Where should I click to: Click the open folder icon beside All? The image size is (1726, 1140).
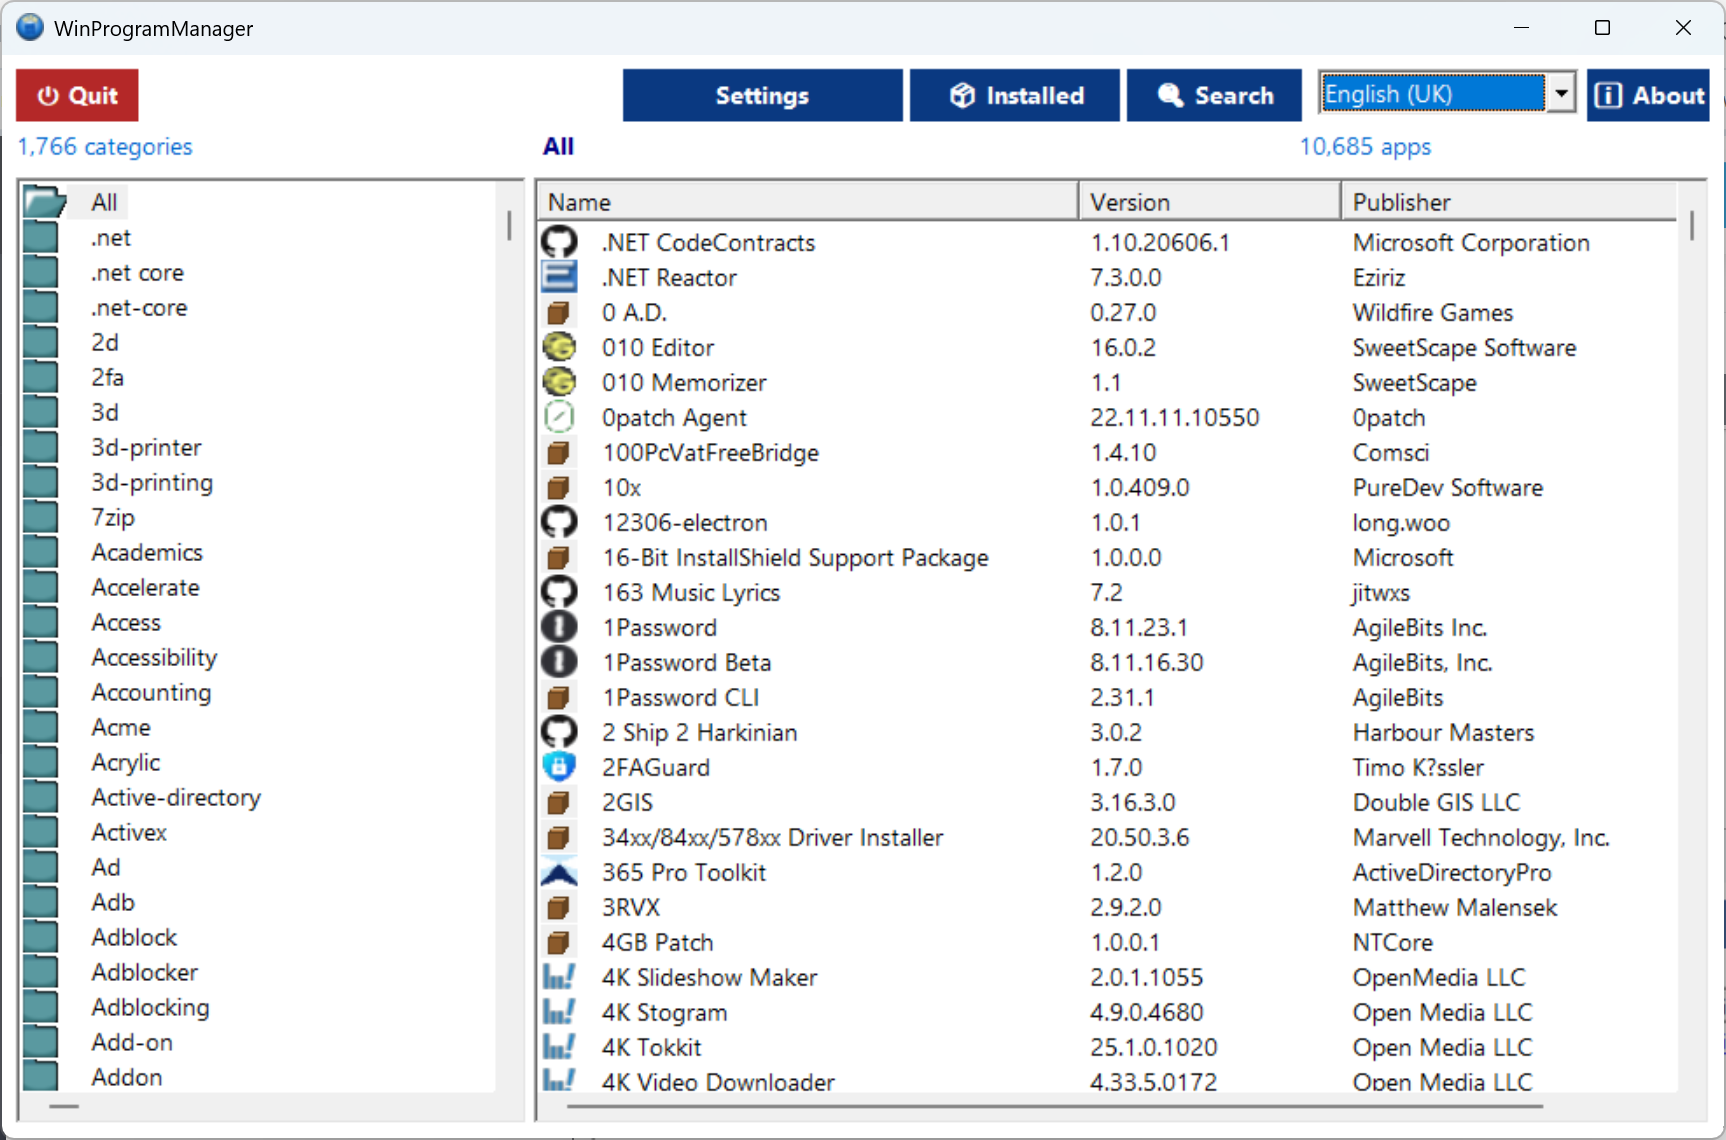pyautogui.click(x=44, y=202)
